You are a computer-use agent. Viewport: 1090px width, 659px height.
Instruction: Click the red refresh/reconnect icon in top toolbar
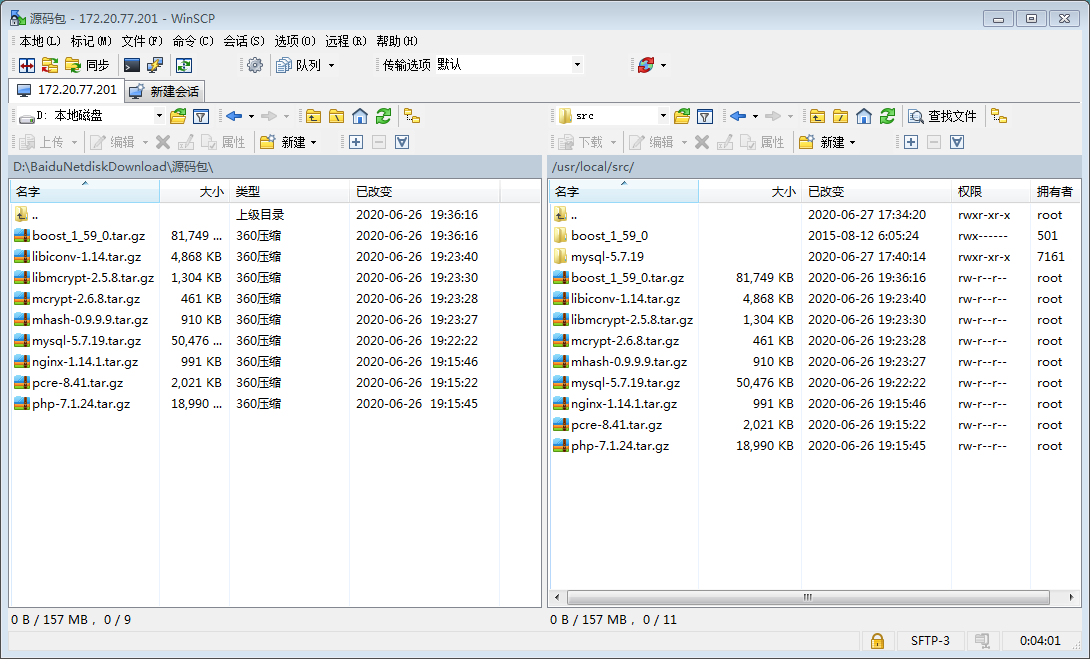[646, 65]
